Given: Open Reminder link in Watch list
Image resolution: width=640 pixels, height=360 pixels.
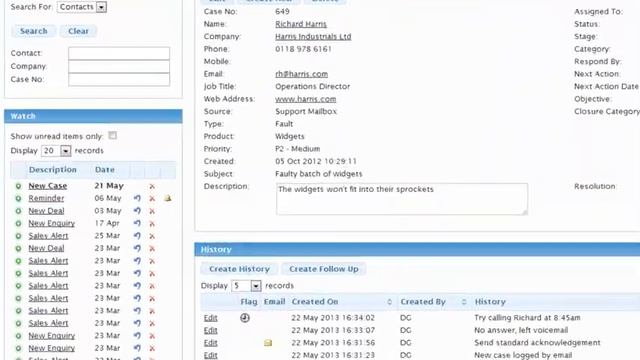Looking at the screenshot, I should pos(46,198).
